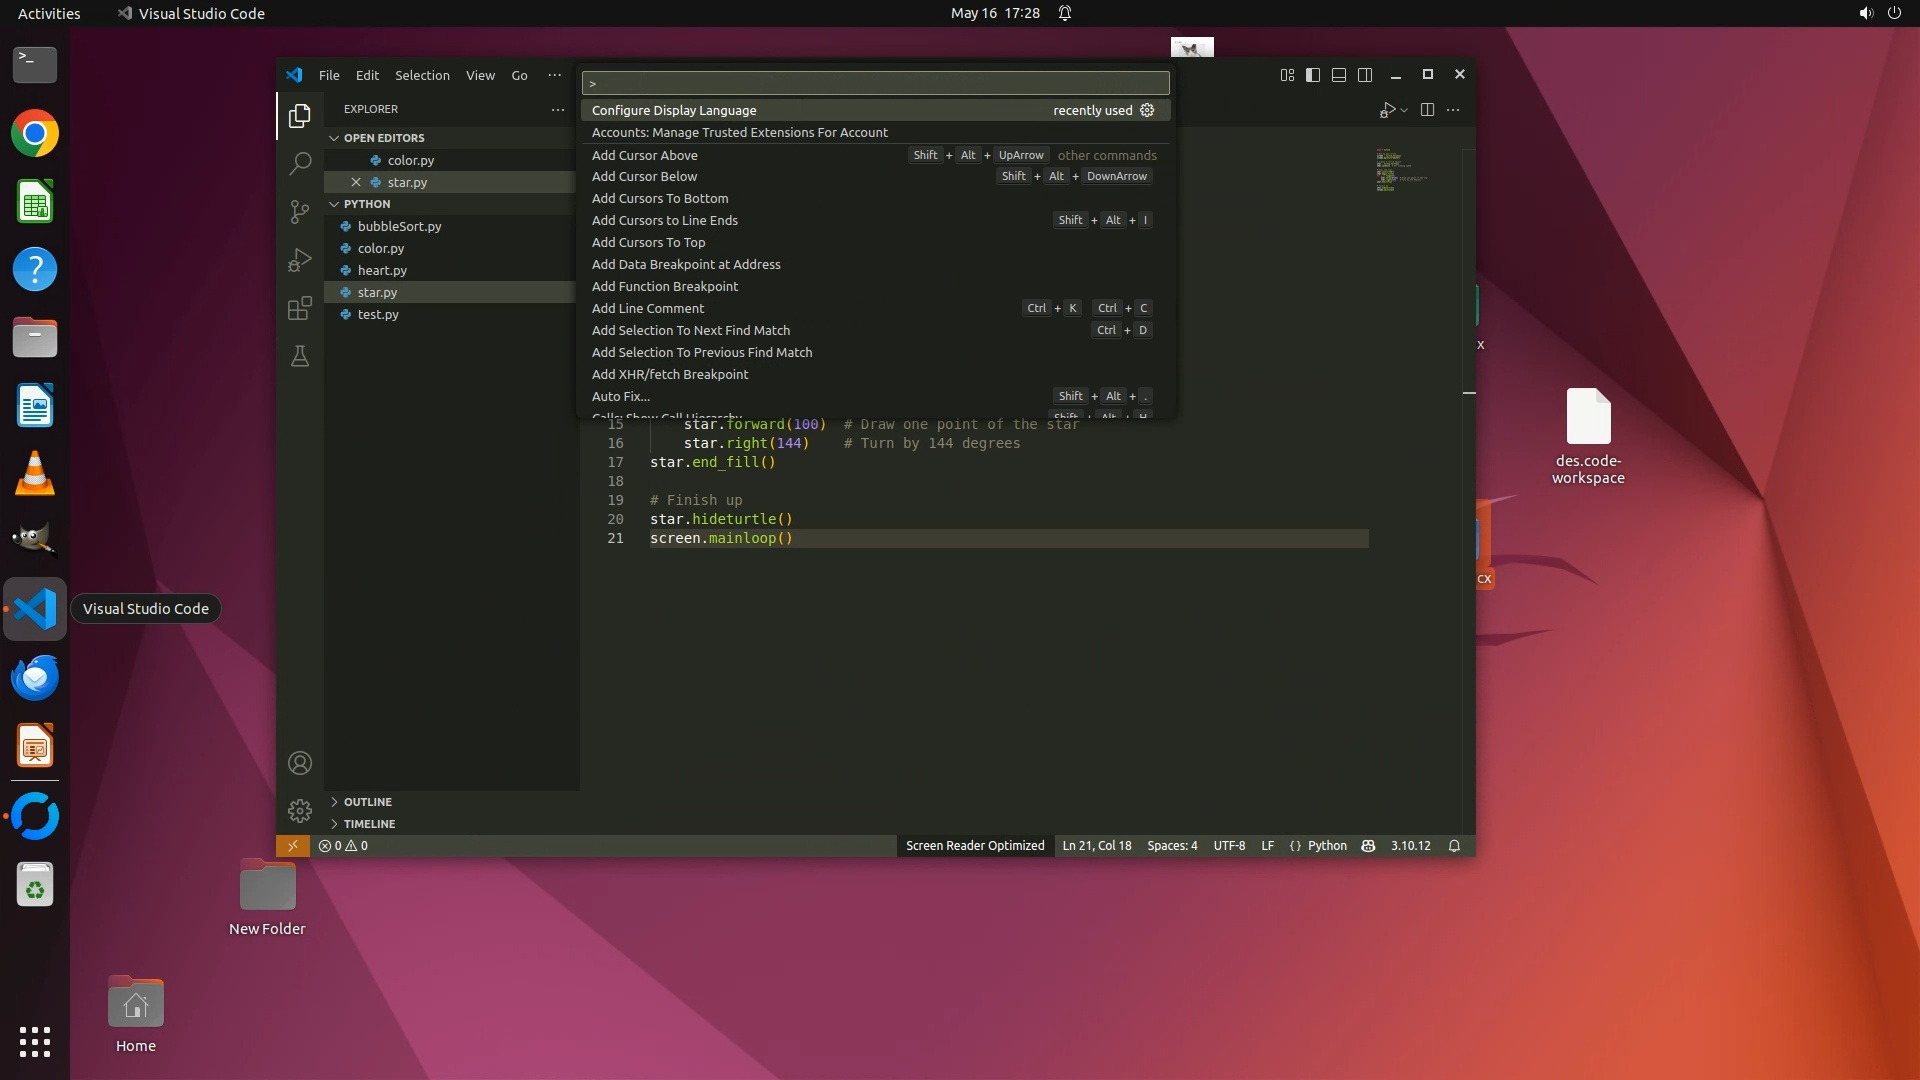This screenshot has width=1920, height=1080.
Task: Click Spaces: 4 indentation in status bar
Action: point(1172,846)
